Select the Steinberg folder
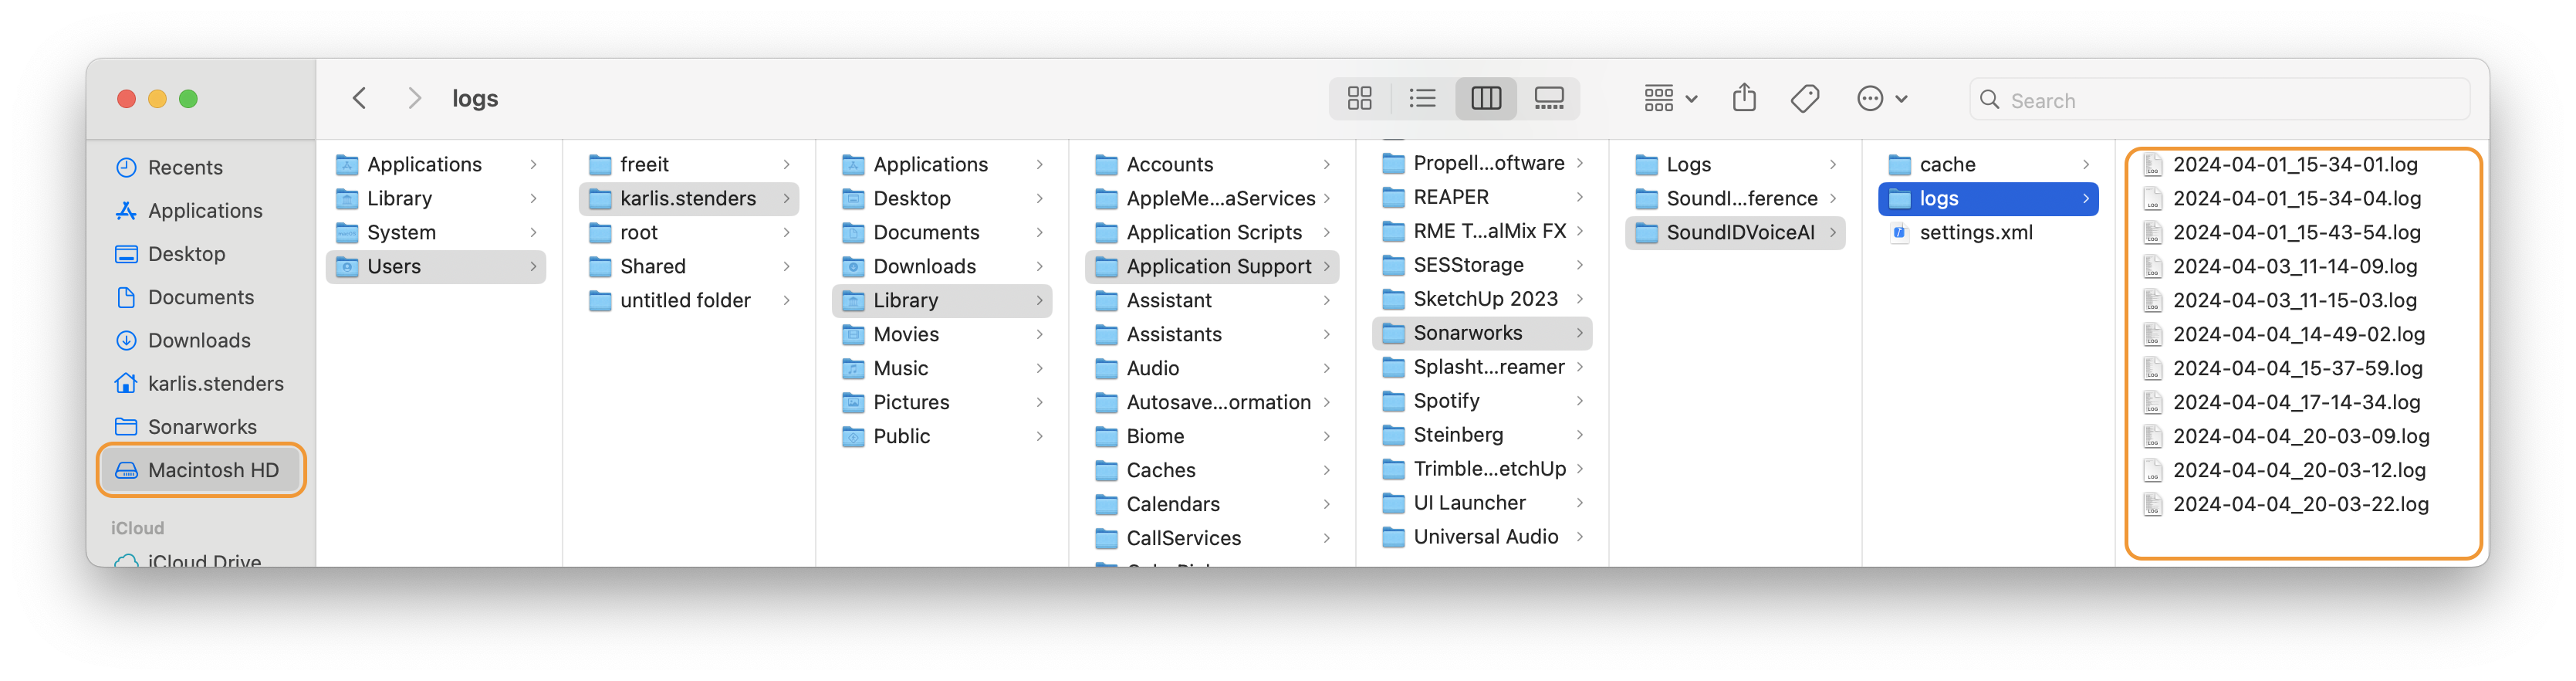Screen dimensions: 2576x681 point(1482,435)
